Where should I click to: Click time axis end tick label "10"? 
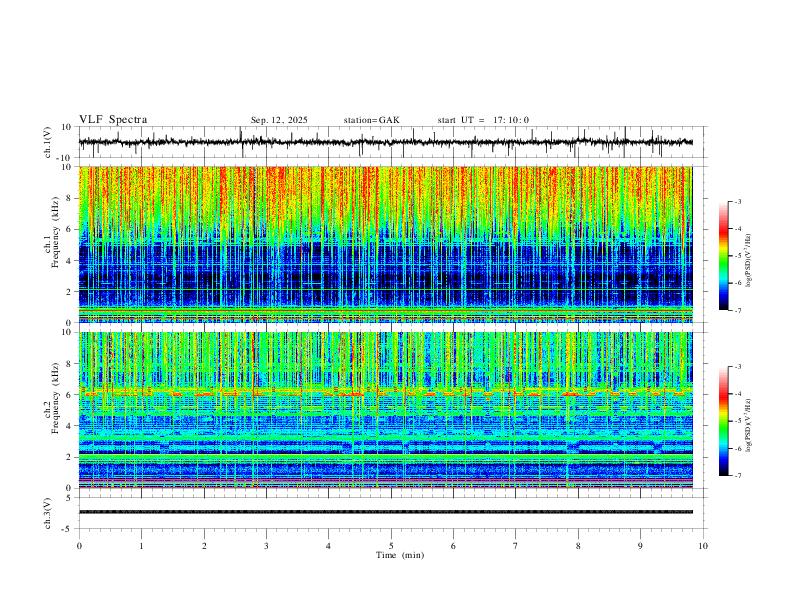click(703, 546)
